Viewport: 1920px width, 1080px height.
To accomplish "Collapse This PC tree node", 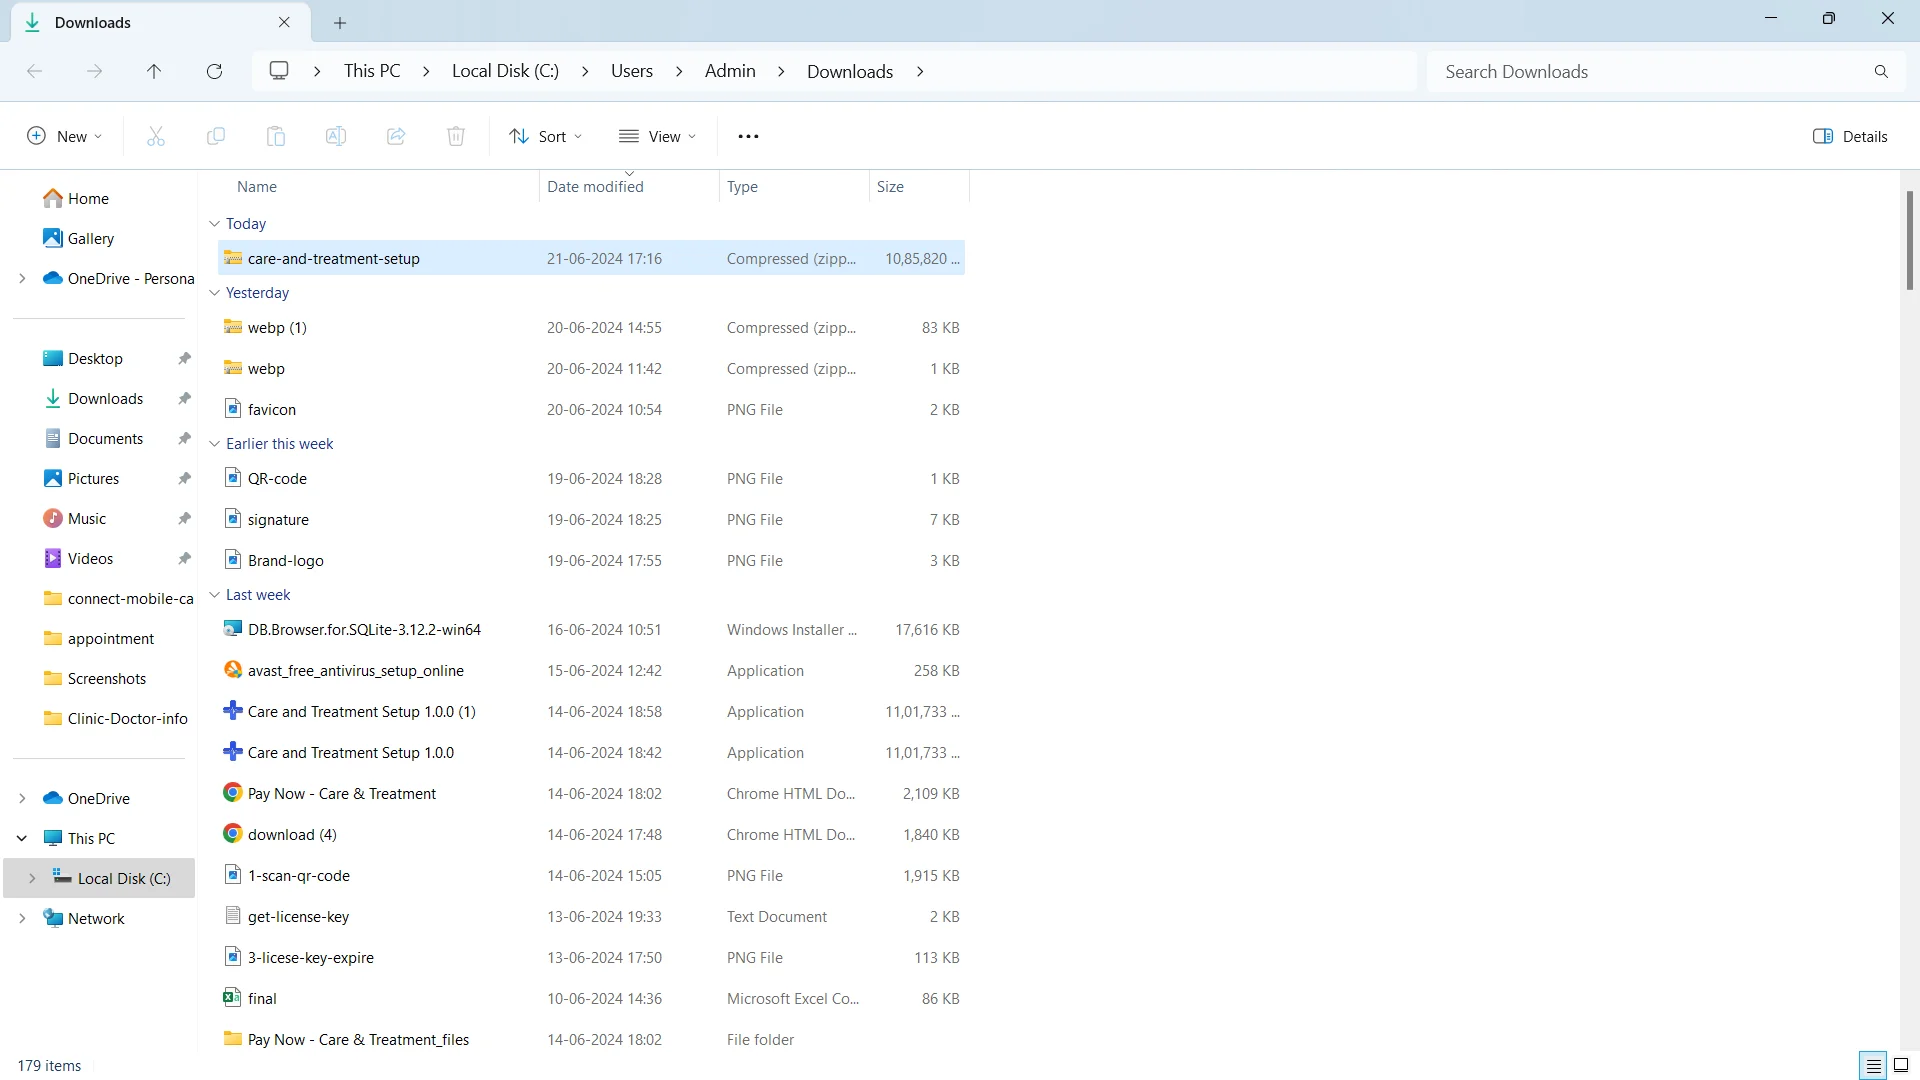I will tap(22, 838).
